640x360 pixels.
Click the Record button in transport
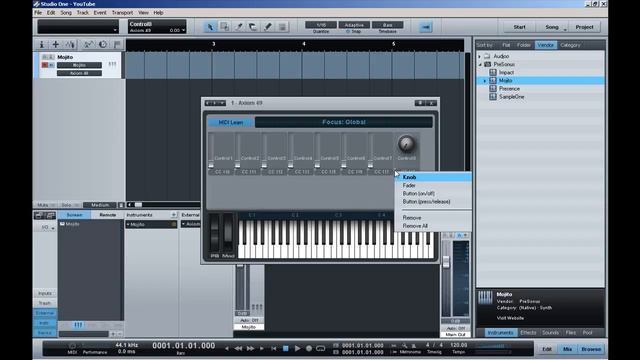[309, 348]
